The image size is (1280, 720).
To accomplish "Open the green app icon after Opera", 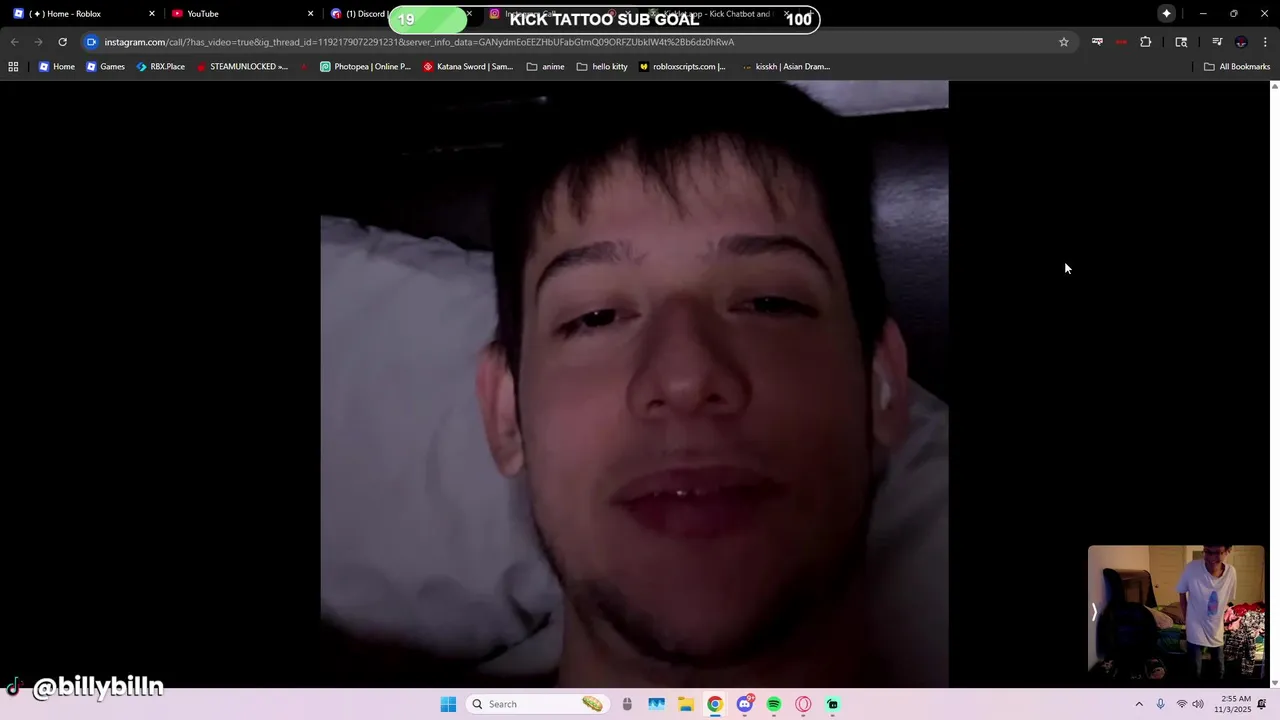I will 833,704.
